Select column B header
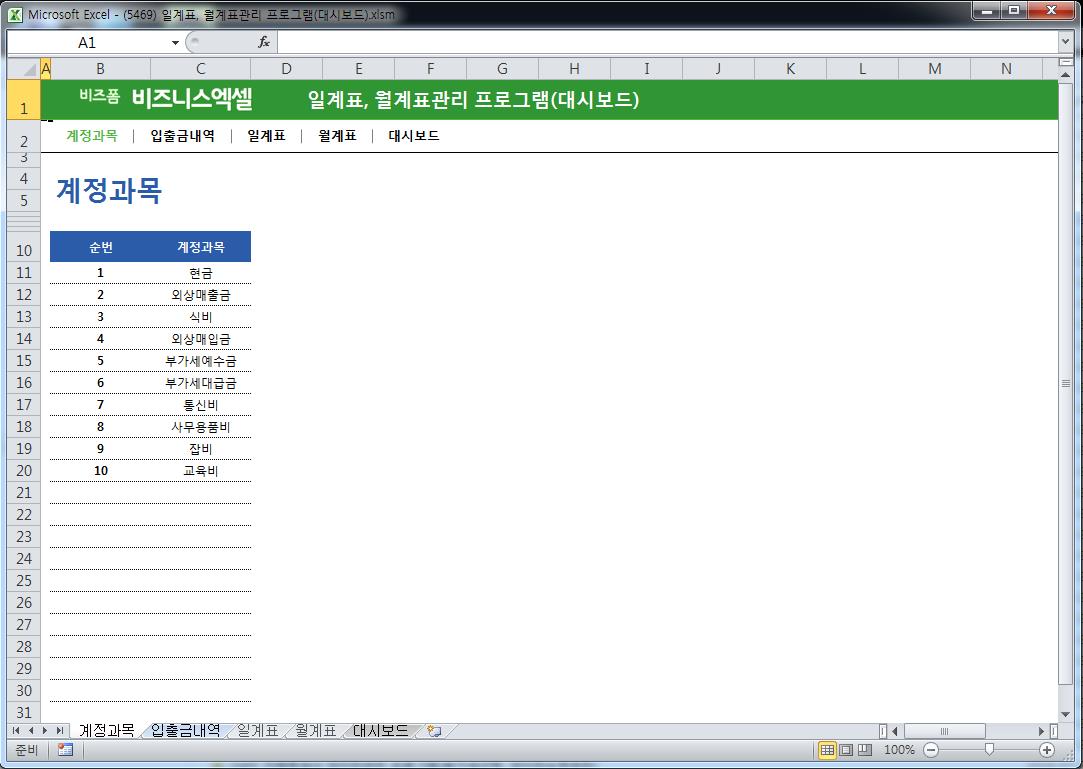 click(100, 68)
